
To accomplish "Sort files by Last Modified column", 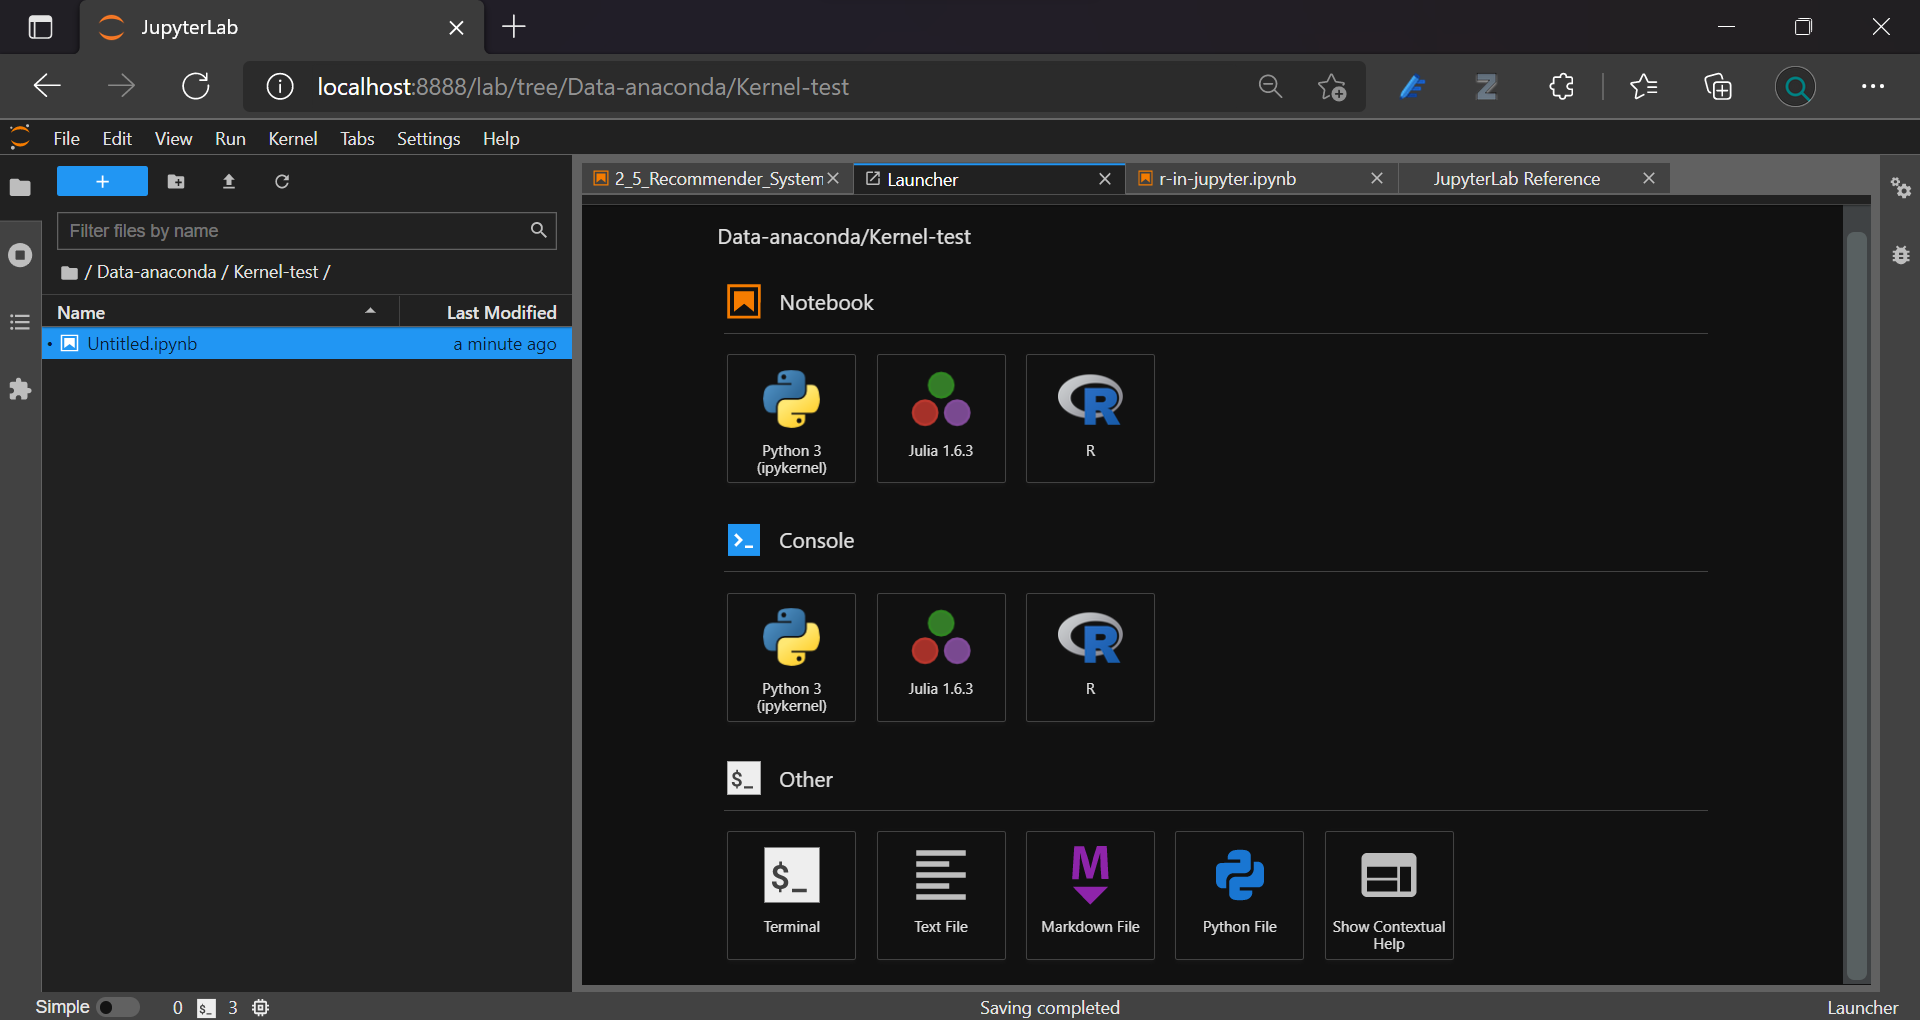I will coord(486,312).
